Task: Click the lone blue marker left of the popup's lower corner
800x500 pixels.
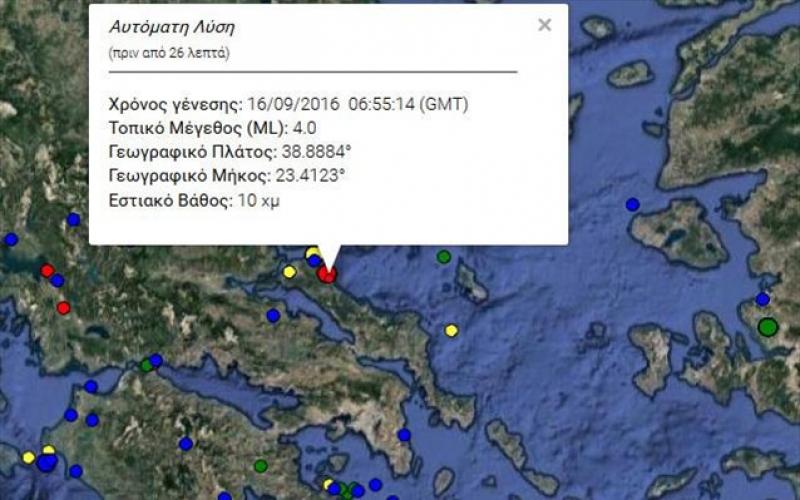Action: pyautogui.click(x=73, y=220)
